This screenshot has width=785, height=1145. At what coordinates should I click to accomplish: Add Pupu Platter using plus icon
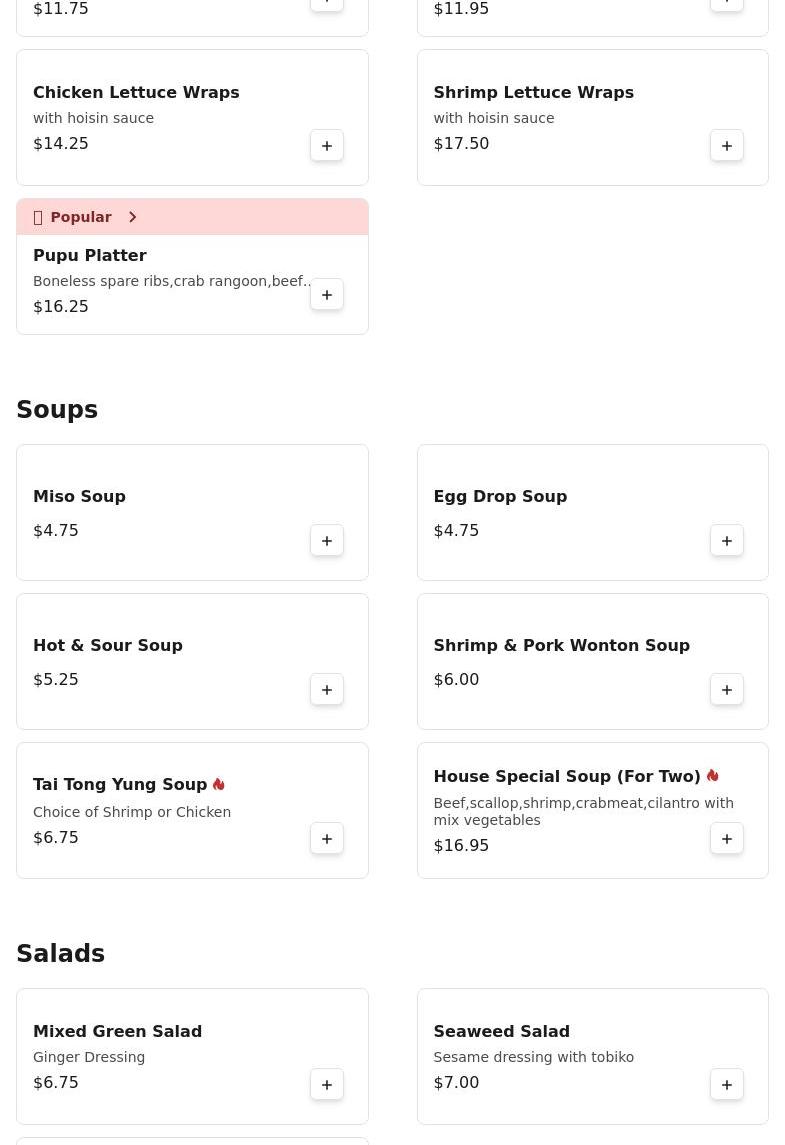point(327,295)
